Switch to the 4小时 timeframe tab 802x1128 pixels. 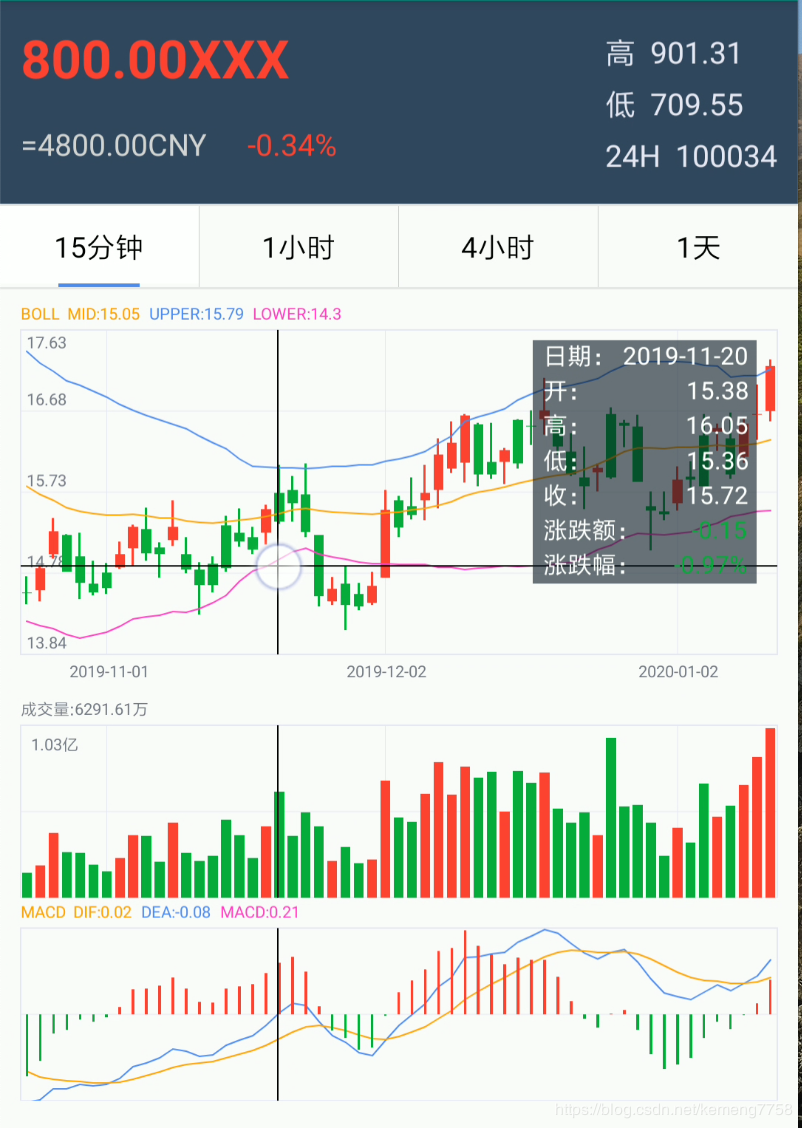tap(498, 247)
